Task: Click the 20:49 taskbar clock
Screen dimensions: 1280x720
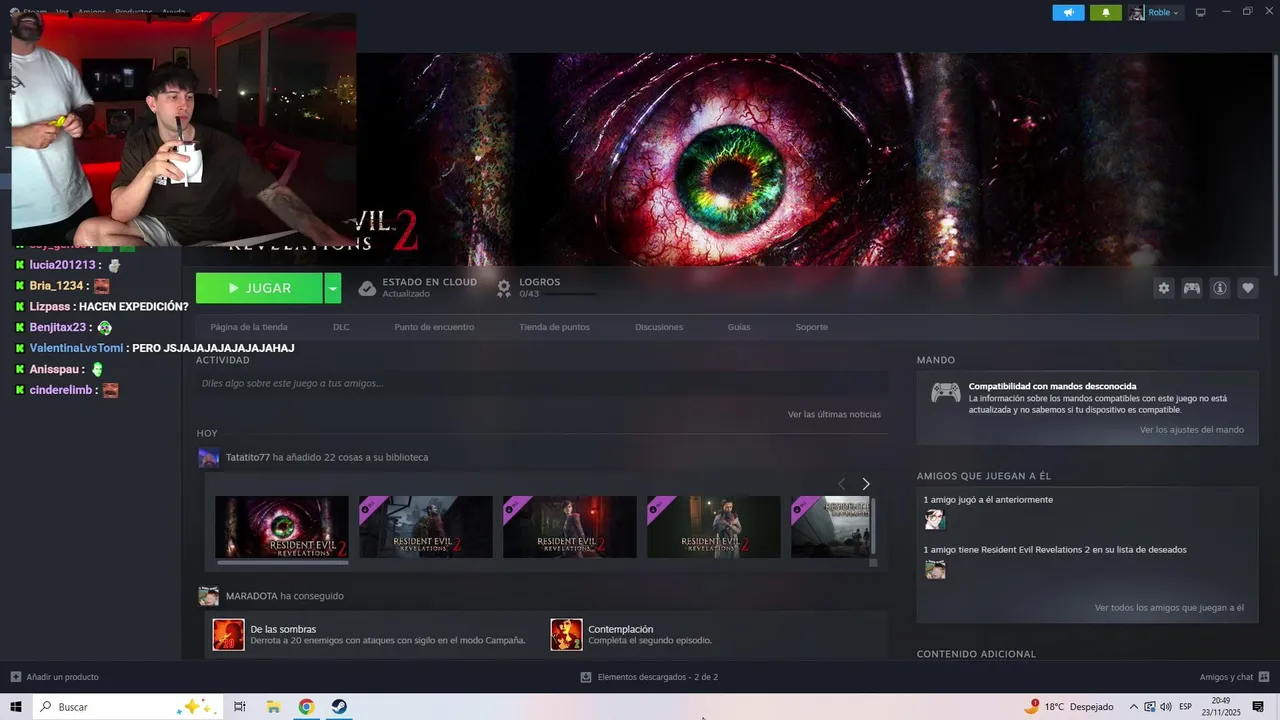Action: tap(1221, 707)
